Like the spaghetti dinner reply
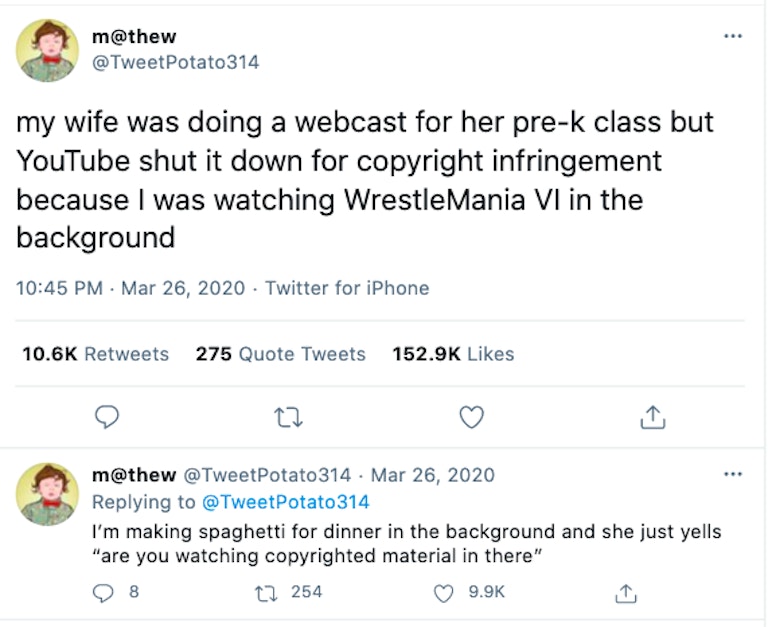Screen dimensions: 768x627 point(444,592)
